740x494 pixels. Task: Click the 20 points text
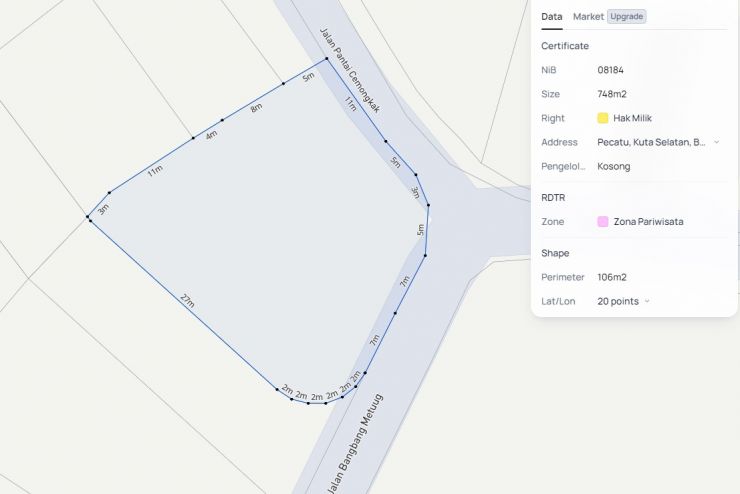[617, 301]
